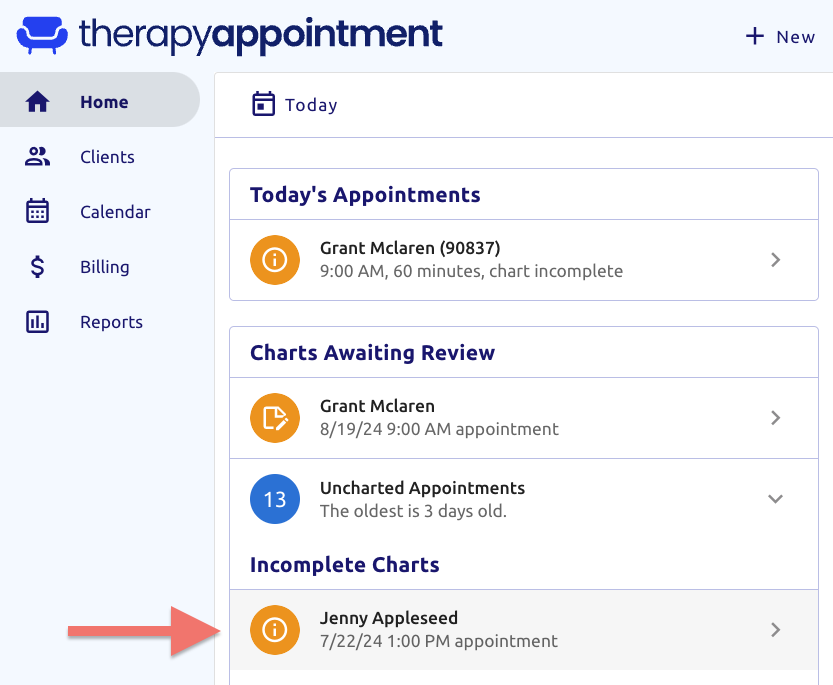The image size is (833, 685).
Task: Open Clients via the people icon
Action: tap(37, 157)
